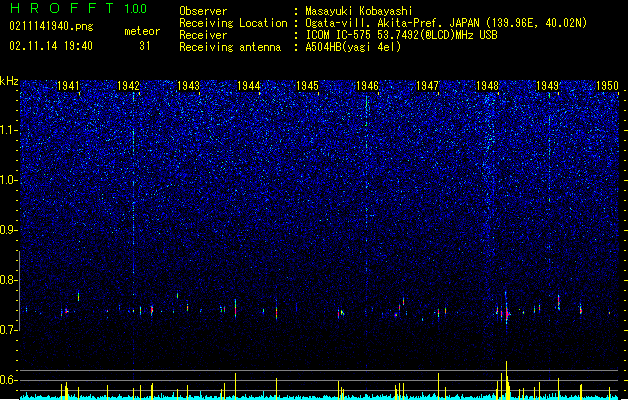Click the 'meteor' label
Image resolution: width=629 pixels, height=400 pixels.
(x=142, y=31)
